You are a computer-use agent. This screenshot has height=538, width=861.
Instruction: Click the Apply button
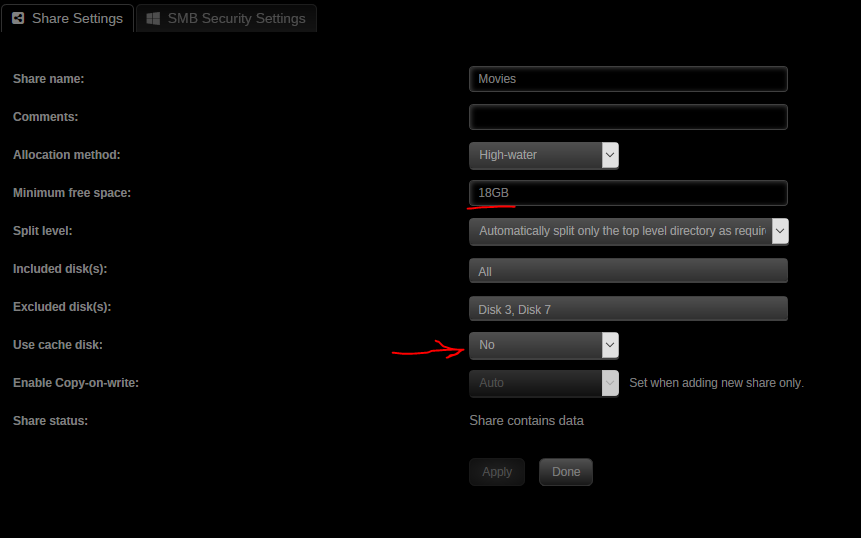pos(497,472)
